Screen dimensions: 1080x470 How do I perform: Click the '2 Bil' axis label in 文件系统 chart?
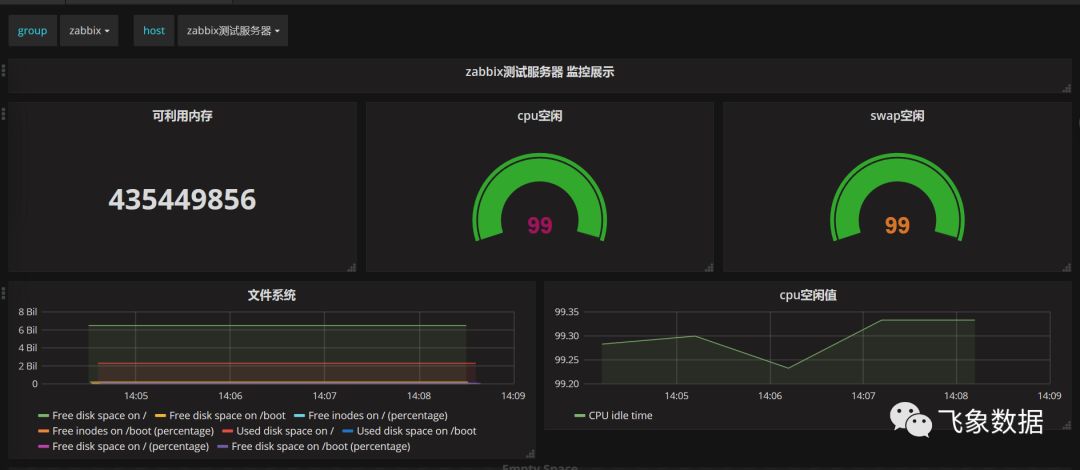click(28, 366)
